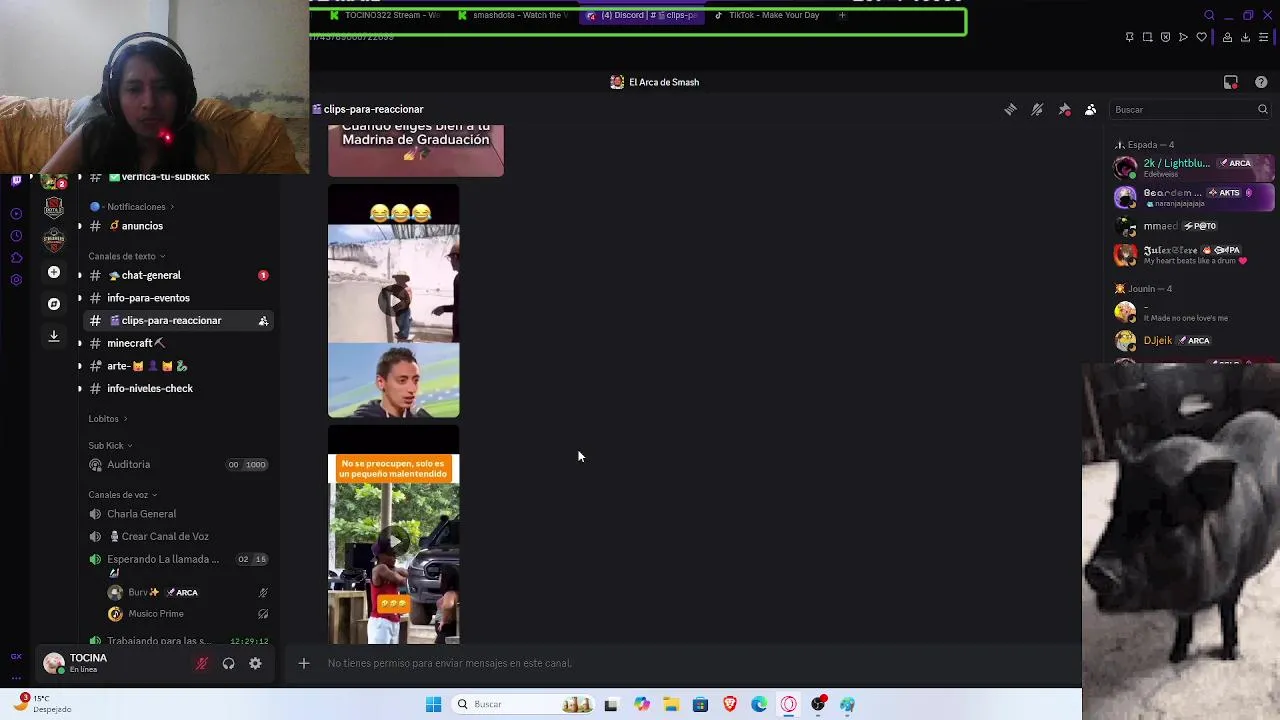The width and height of the screenshot is (1280, 720).
Task: Switch to smashdota browser tab
Action: point(513,15)
